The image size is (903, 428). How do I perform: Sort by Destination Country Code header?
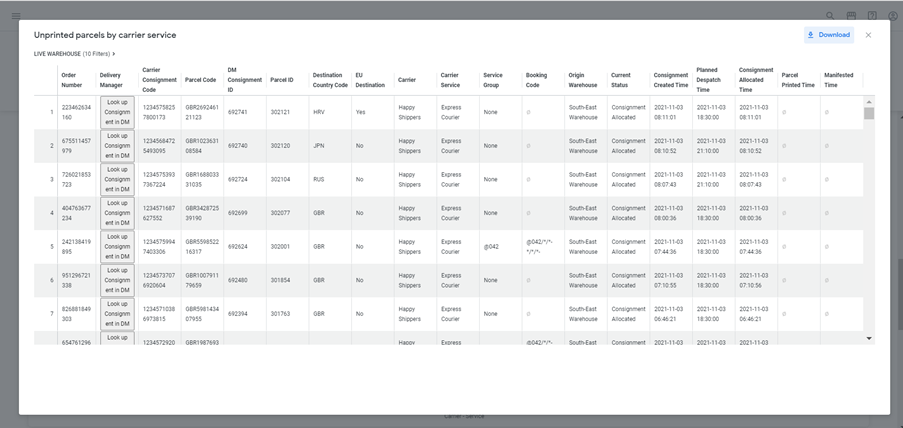(330, 80)
